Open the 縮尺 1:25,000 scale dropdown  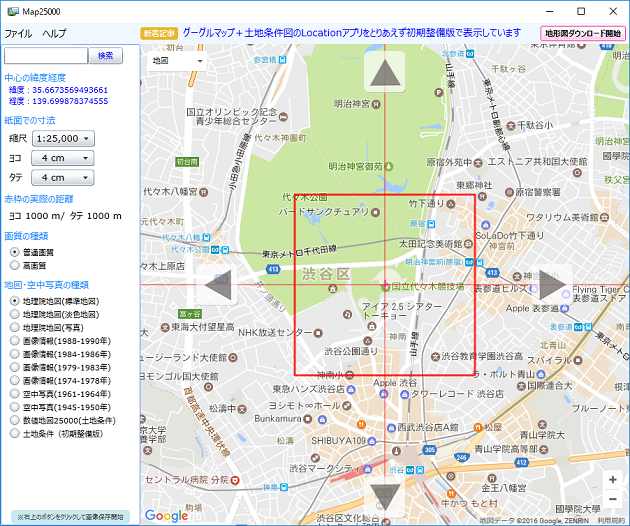click(x=63, y=139)
